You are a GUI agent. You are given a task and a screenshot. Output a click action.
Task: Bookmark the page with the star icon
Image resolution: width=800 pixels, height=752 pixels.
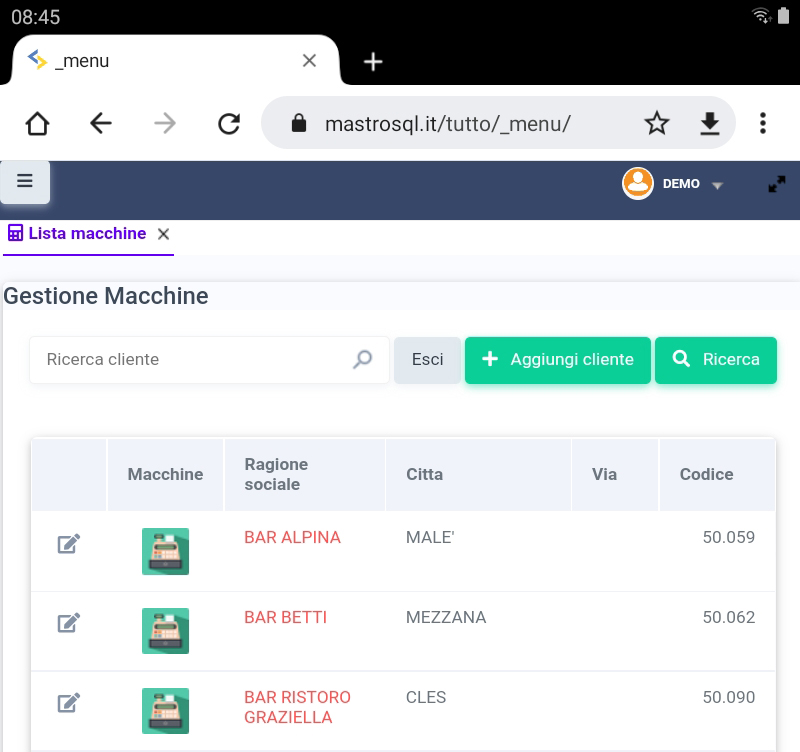click(x=656, y=123)
